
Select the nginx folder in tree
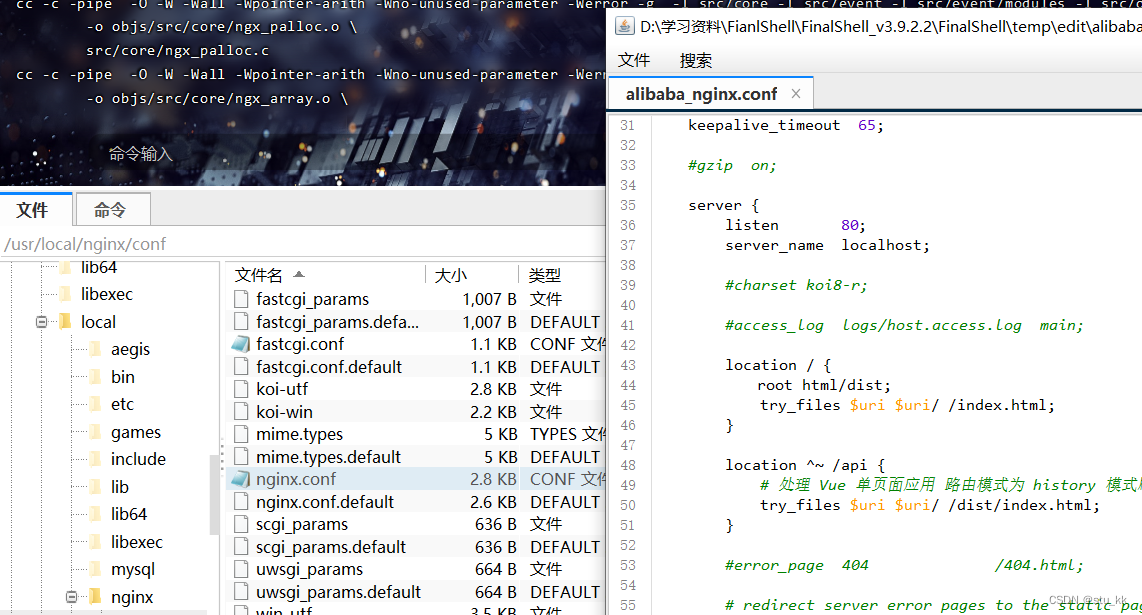(x=132, y=597)
